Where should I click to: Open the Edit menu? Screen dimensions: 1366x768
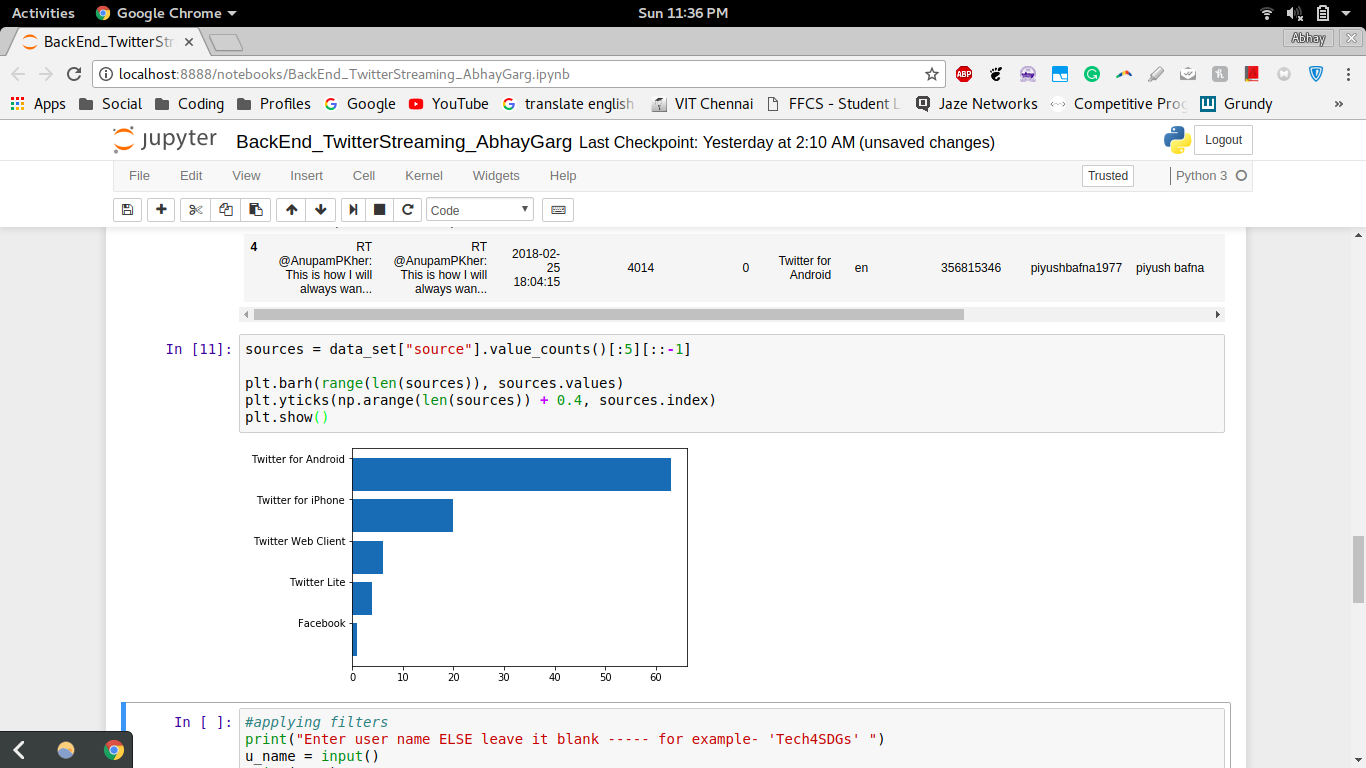191,175
